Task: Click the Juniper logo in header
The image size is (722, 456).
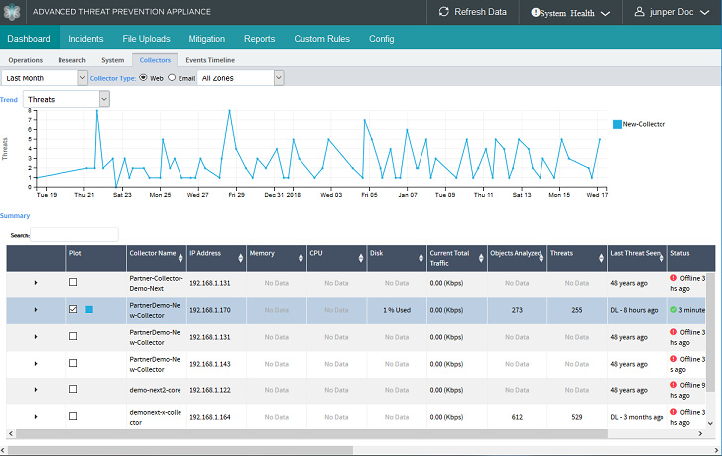Action: point(14,13)
